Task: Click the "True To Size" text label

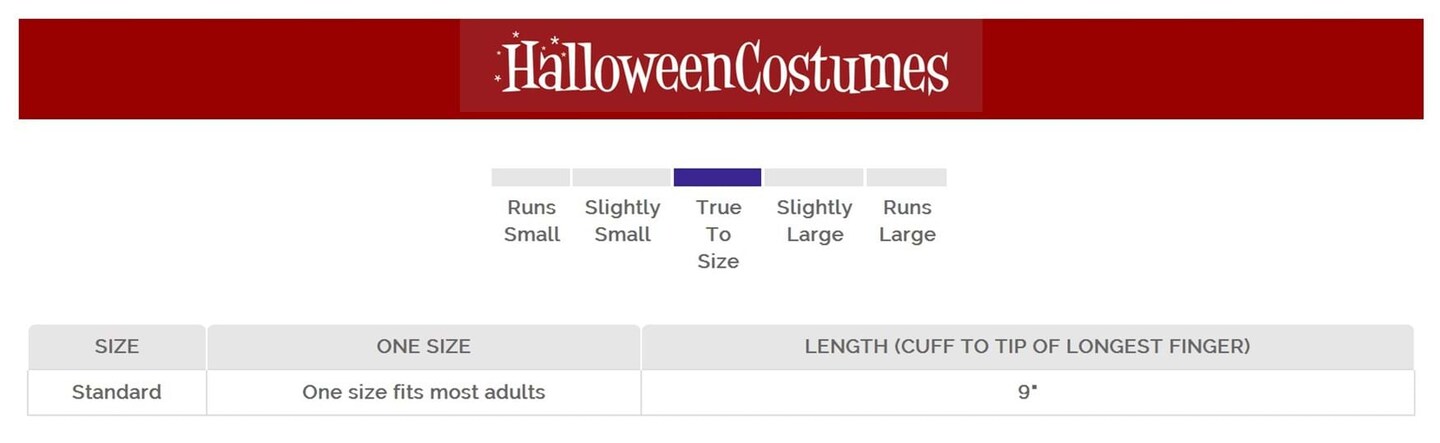Action: (x=718, y=234)
